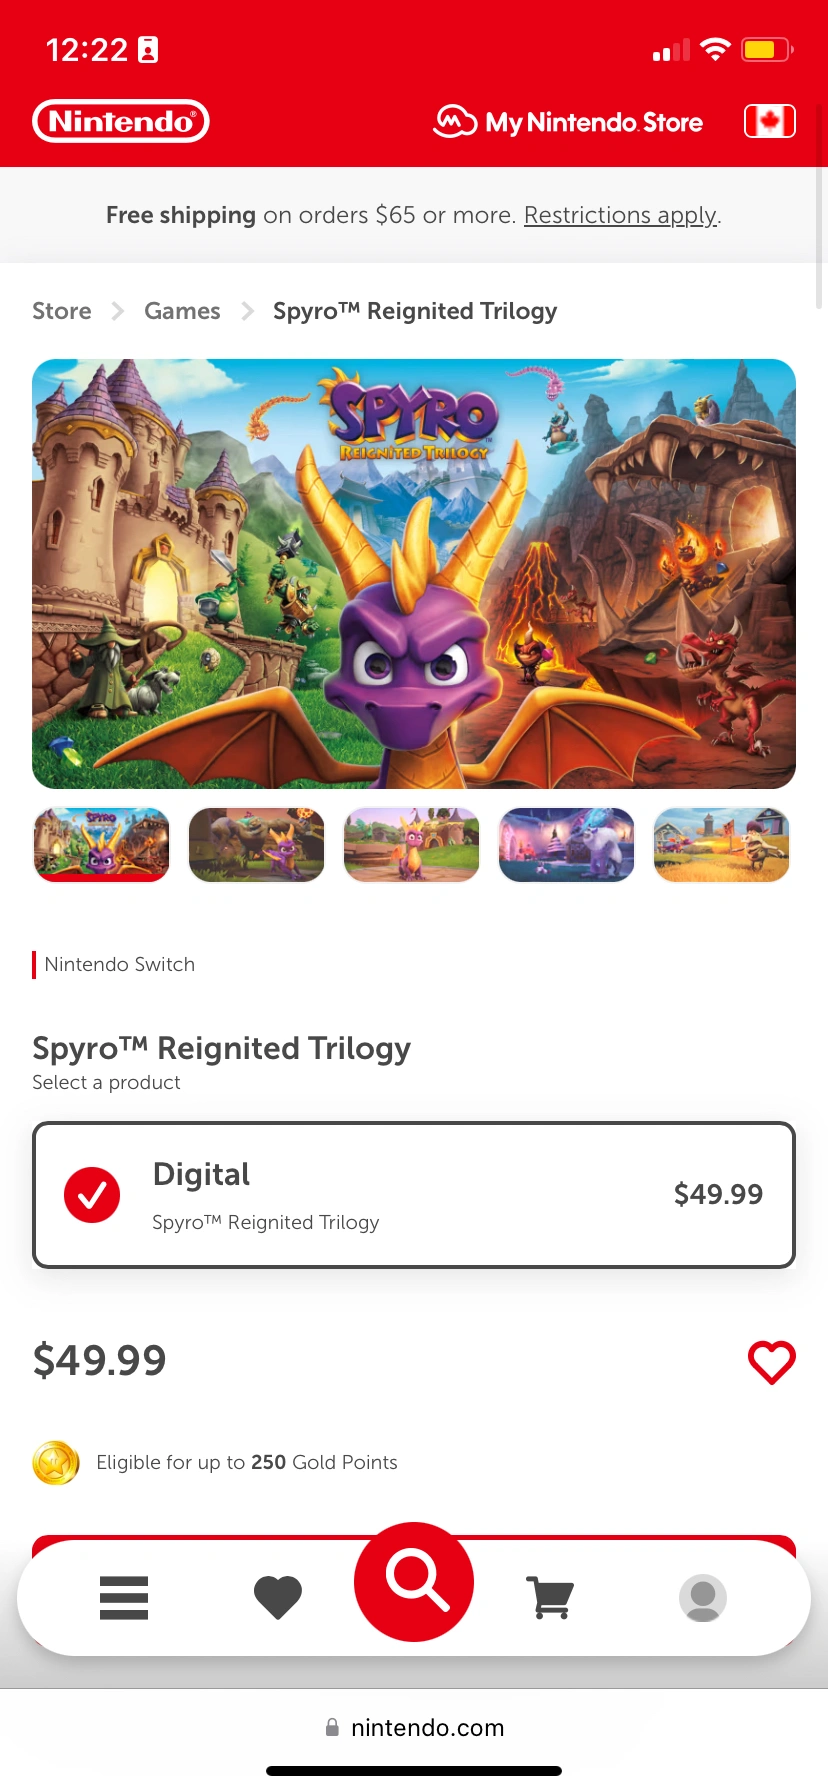
Task: Open the shopping cart
Action: tap(550, 1597)
